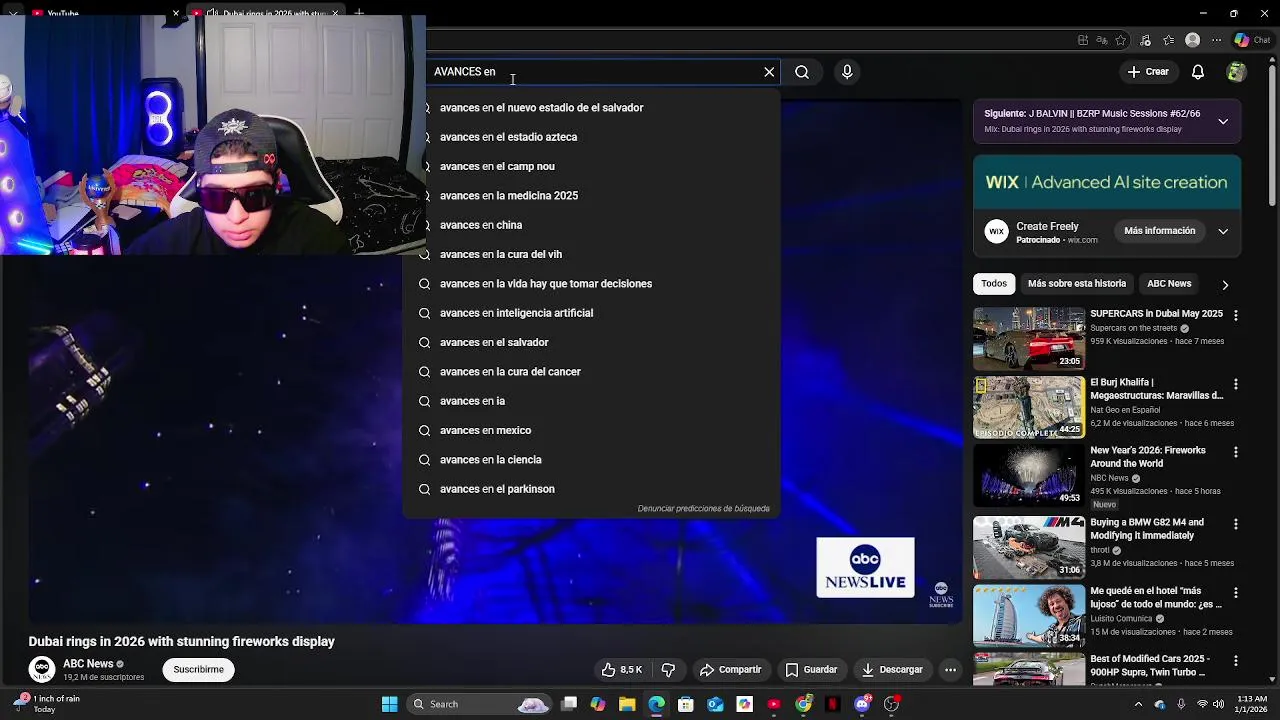Open File Explorer from taskbar

click(x=627, y=705)
